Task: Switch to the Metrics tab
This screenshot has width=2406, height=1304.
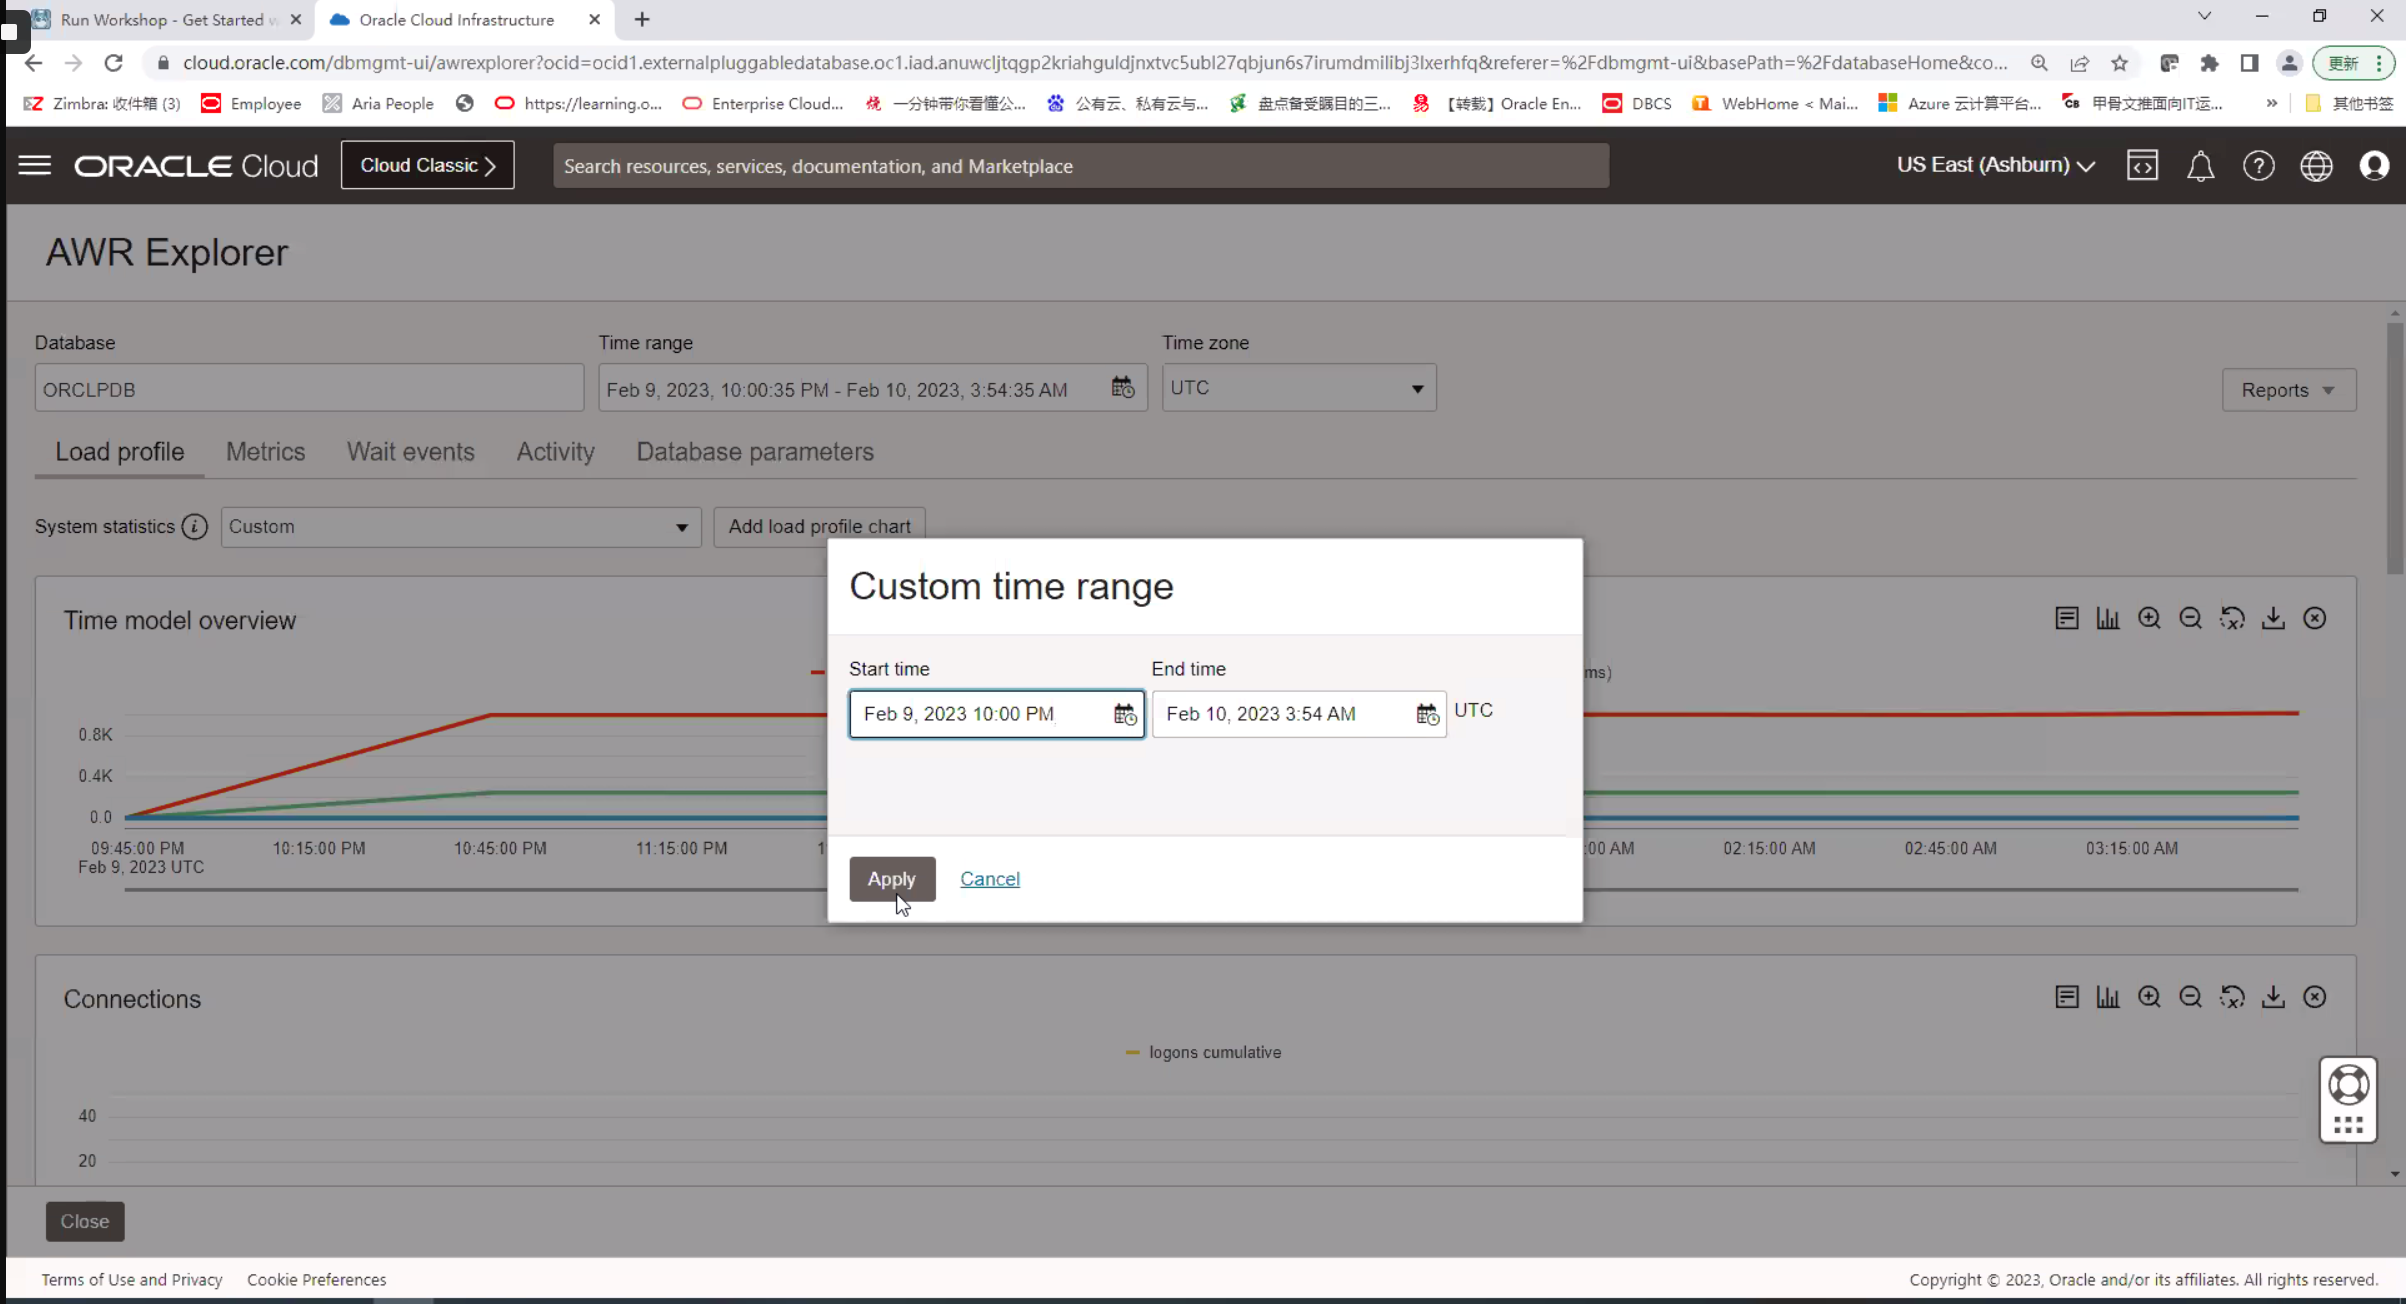Action: tap(265, 452)
